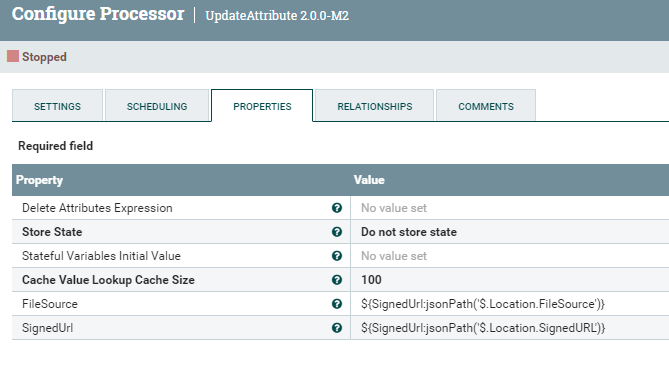Click the Property column header
The width and height of the screenshot is (669, 370).
coord(39,180)
